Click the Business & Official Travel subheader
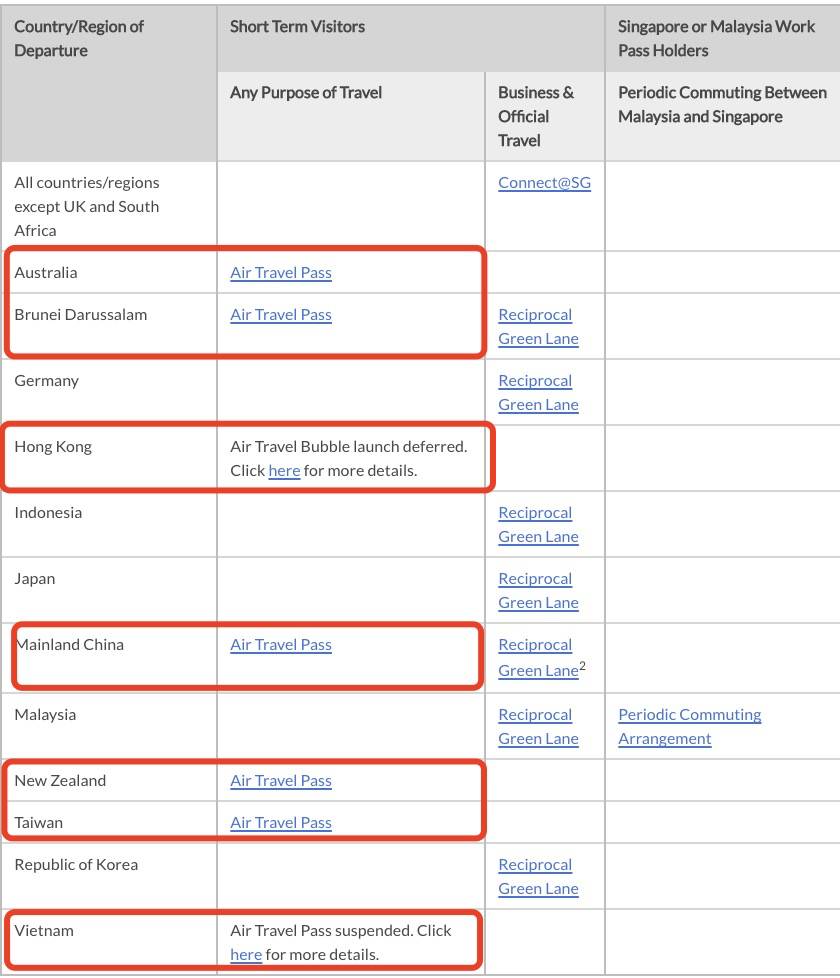Screen dimensions: 840x978 coord(536,116)
